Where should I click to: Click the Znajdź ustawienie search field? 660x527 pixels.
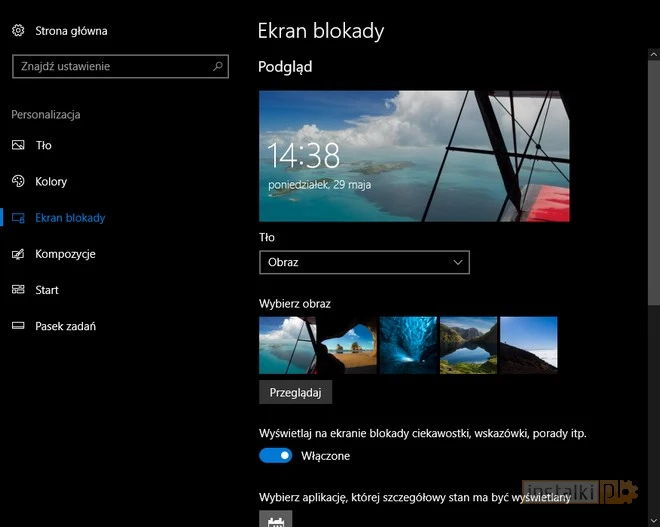tap(110, 67)
